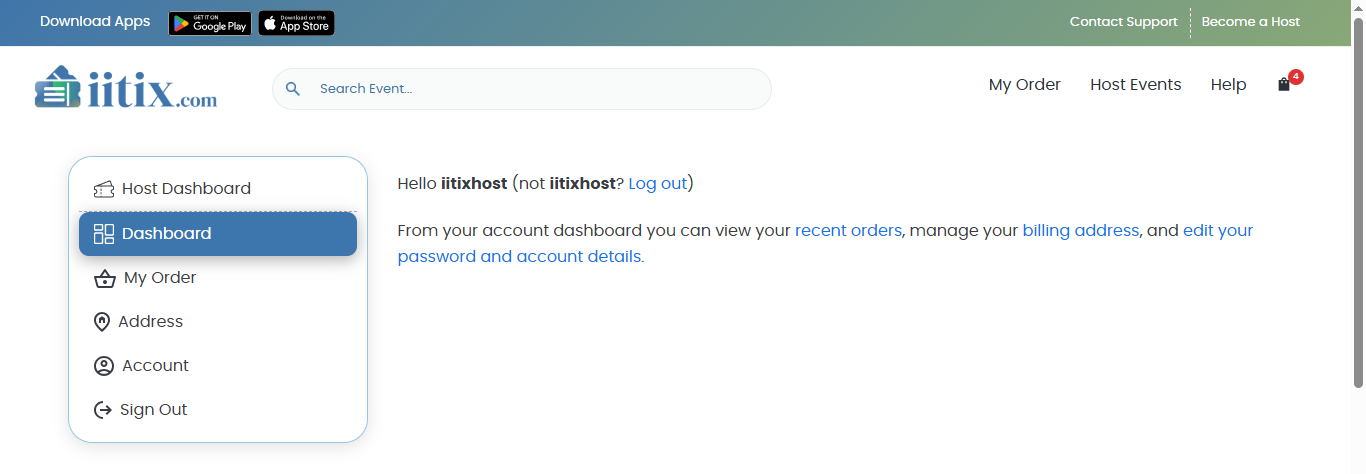Viewport: 1366px width, 474px height.
Task: Click the Contact Support link
Action: [1123, 22]
